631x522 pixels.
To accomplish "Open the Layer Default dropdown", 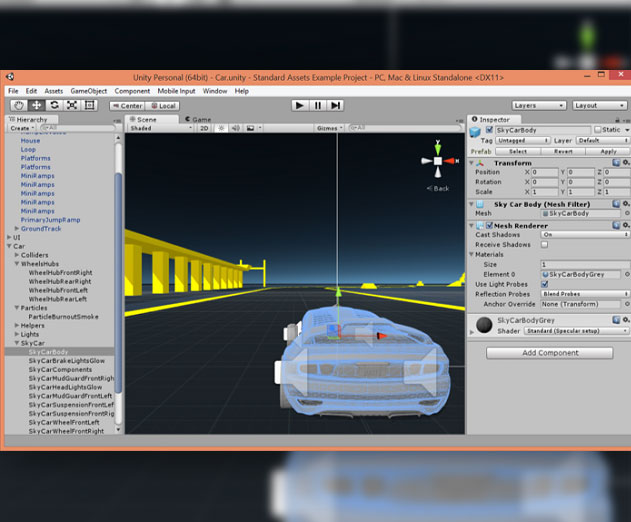I will (602, 140).
